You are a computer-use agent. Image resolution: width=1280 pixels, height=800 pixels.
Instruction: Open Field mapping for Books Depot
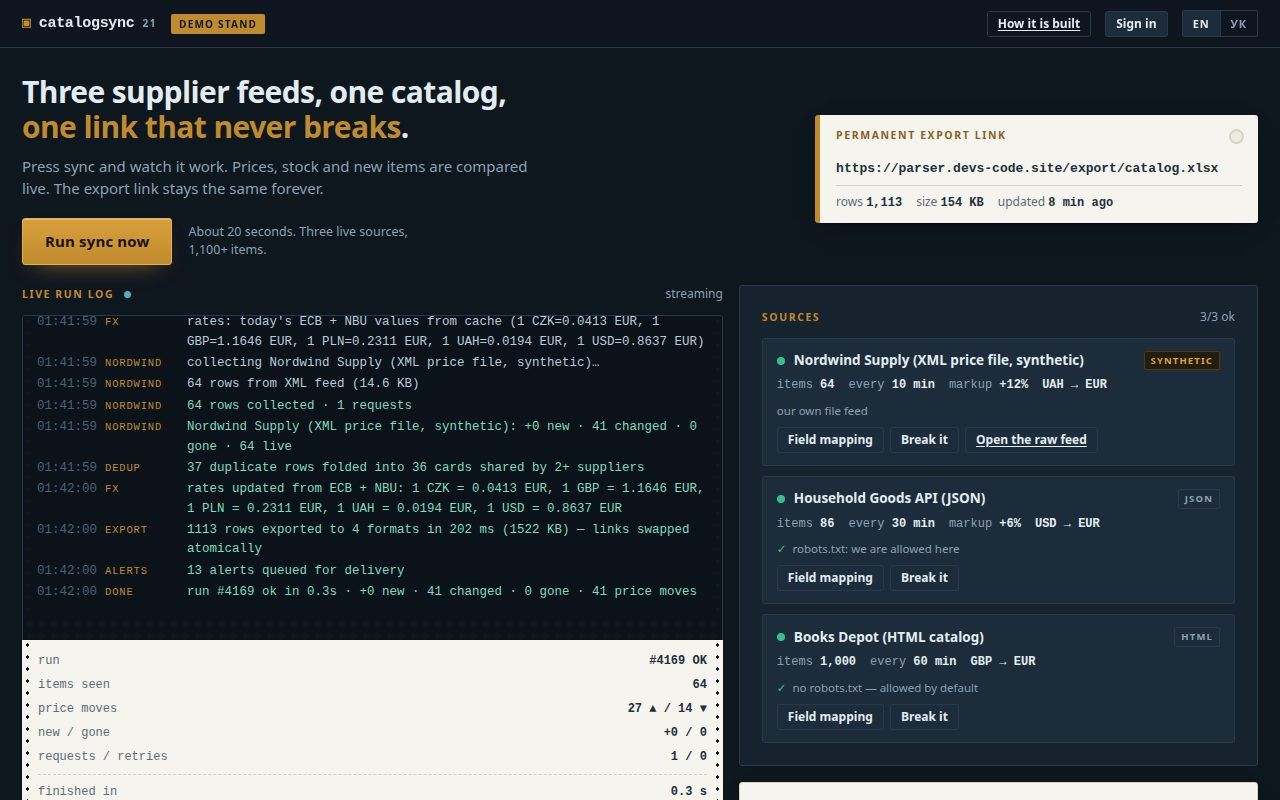[x=830, y=717]
